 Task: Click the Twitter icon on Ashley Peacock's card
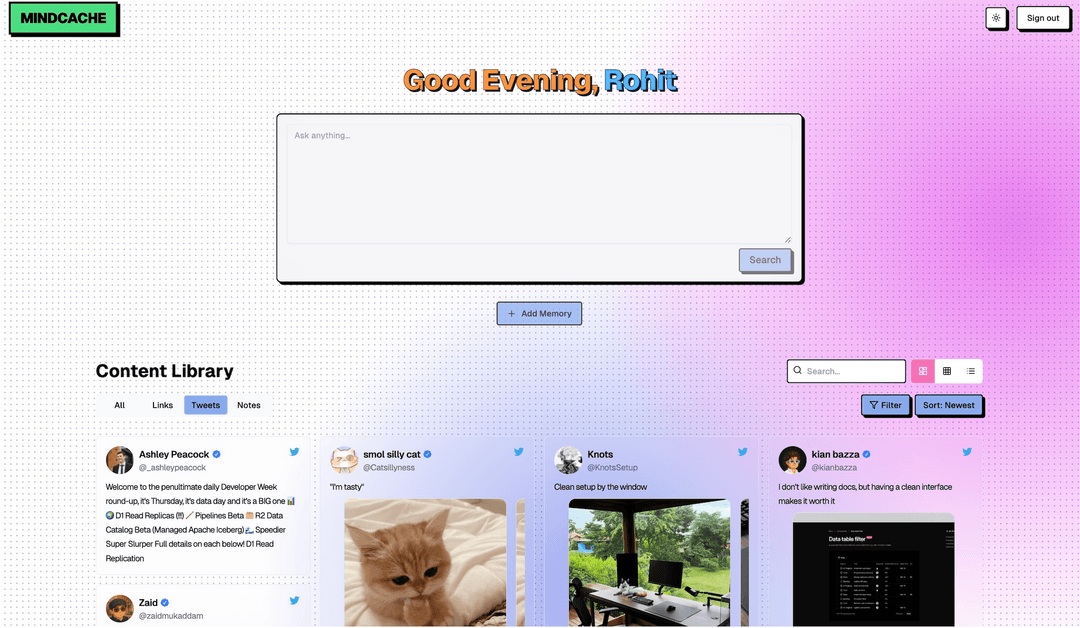[x=294, y=452]
